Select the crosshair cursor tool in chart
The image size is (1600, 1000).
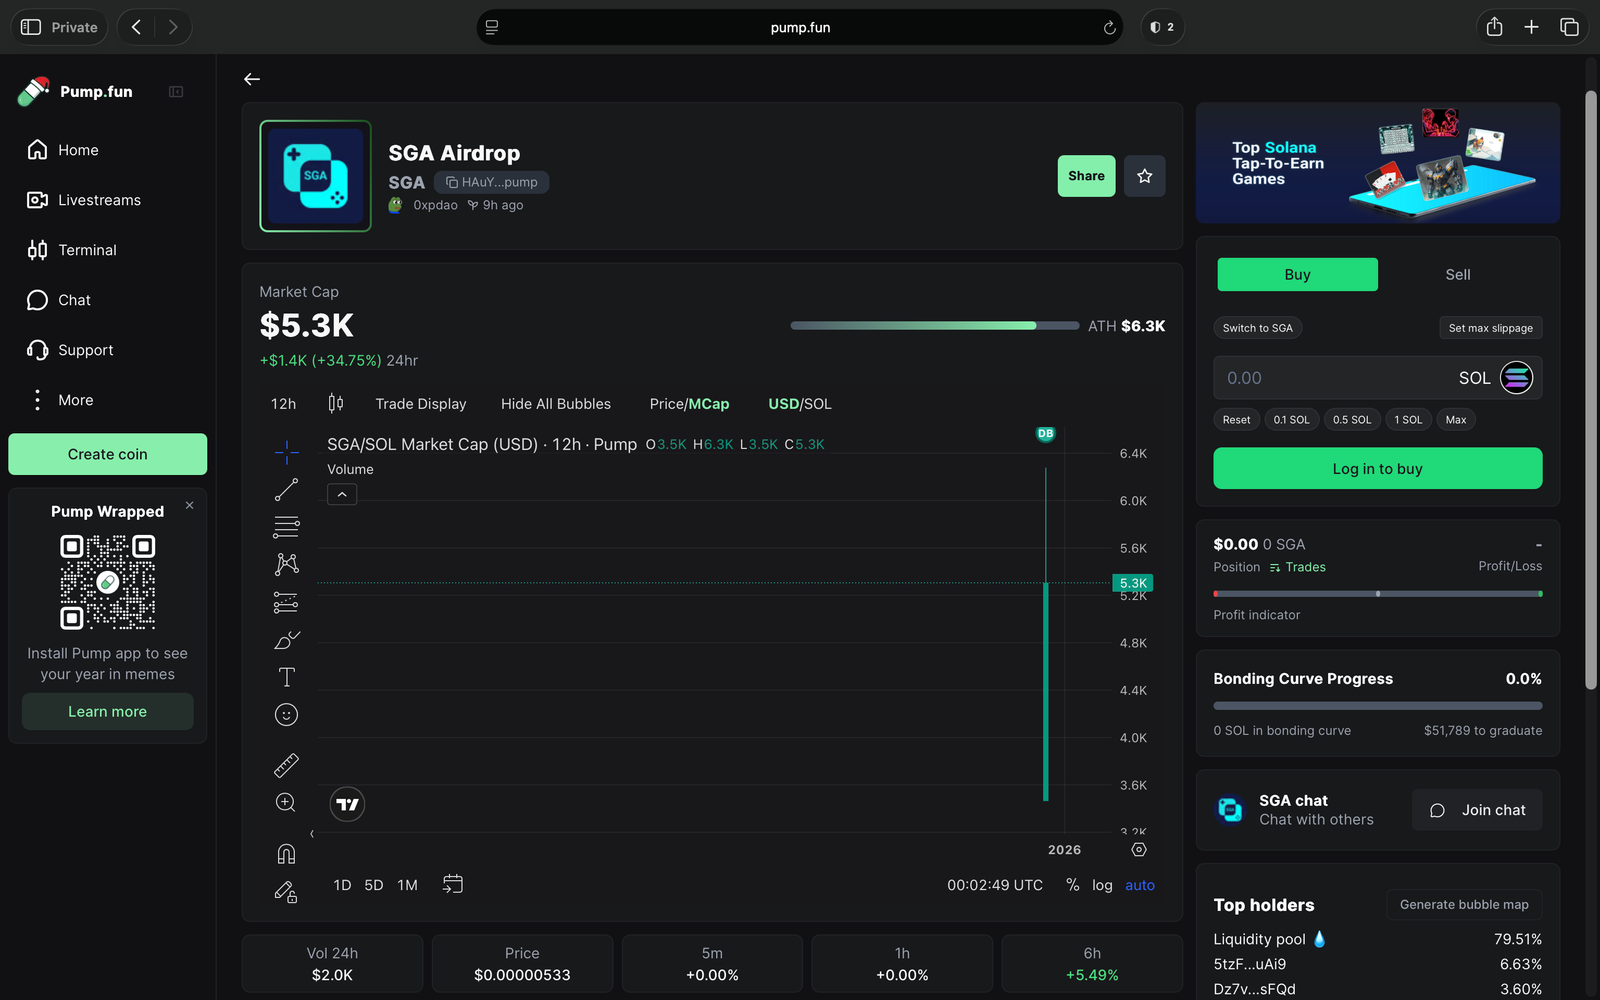click(286, 453)
